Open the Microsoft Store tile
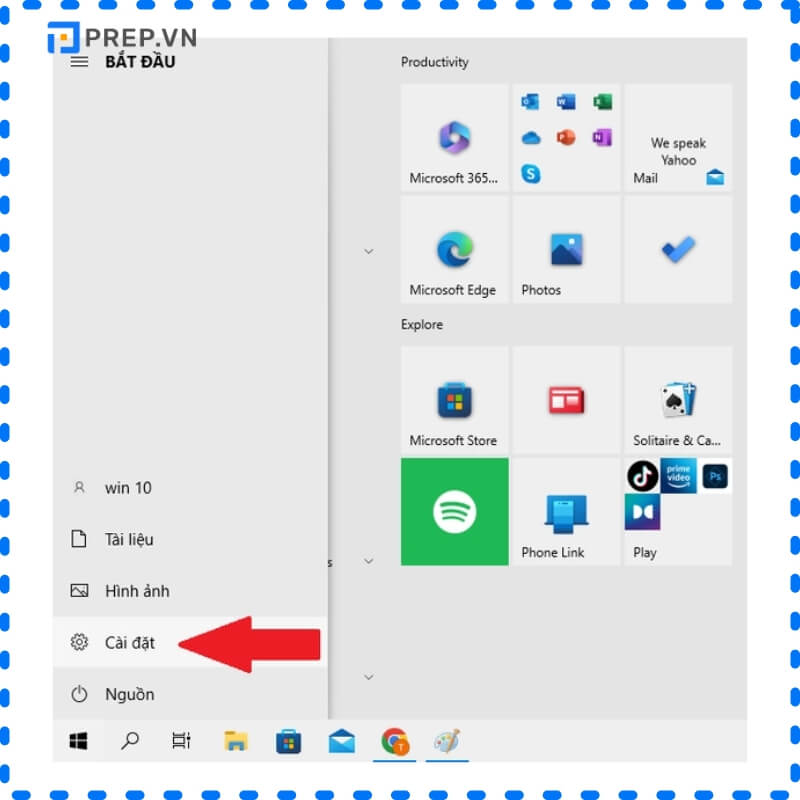This screenshot has width=800, height=800. pos(454,400)
